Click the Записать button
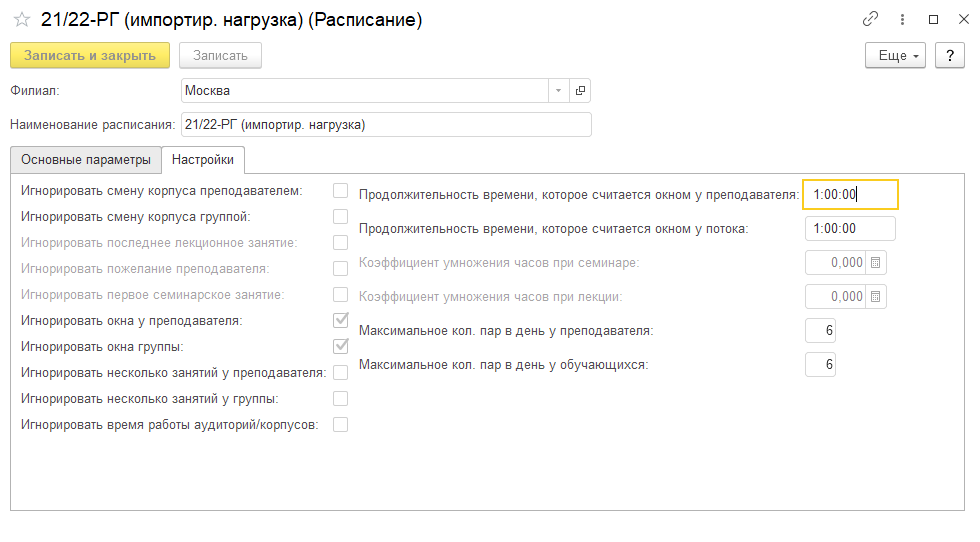The image size is (980, 542). click(x=220, y=55)
